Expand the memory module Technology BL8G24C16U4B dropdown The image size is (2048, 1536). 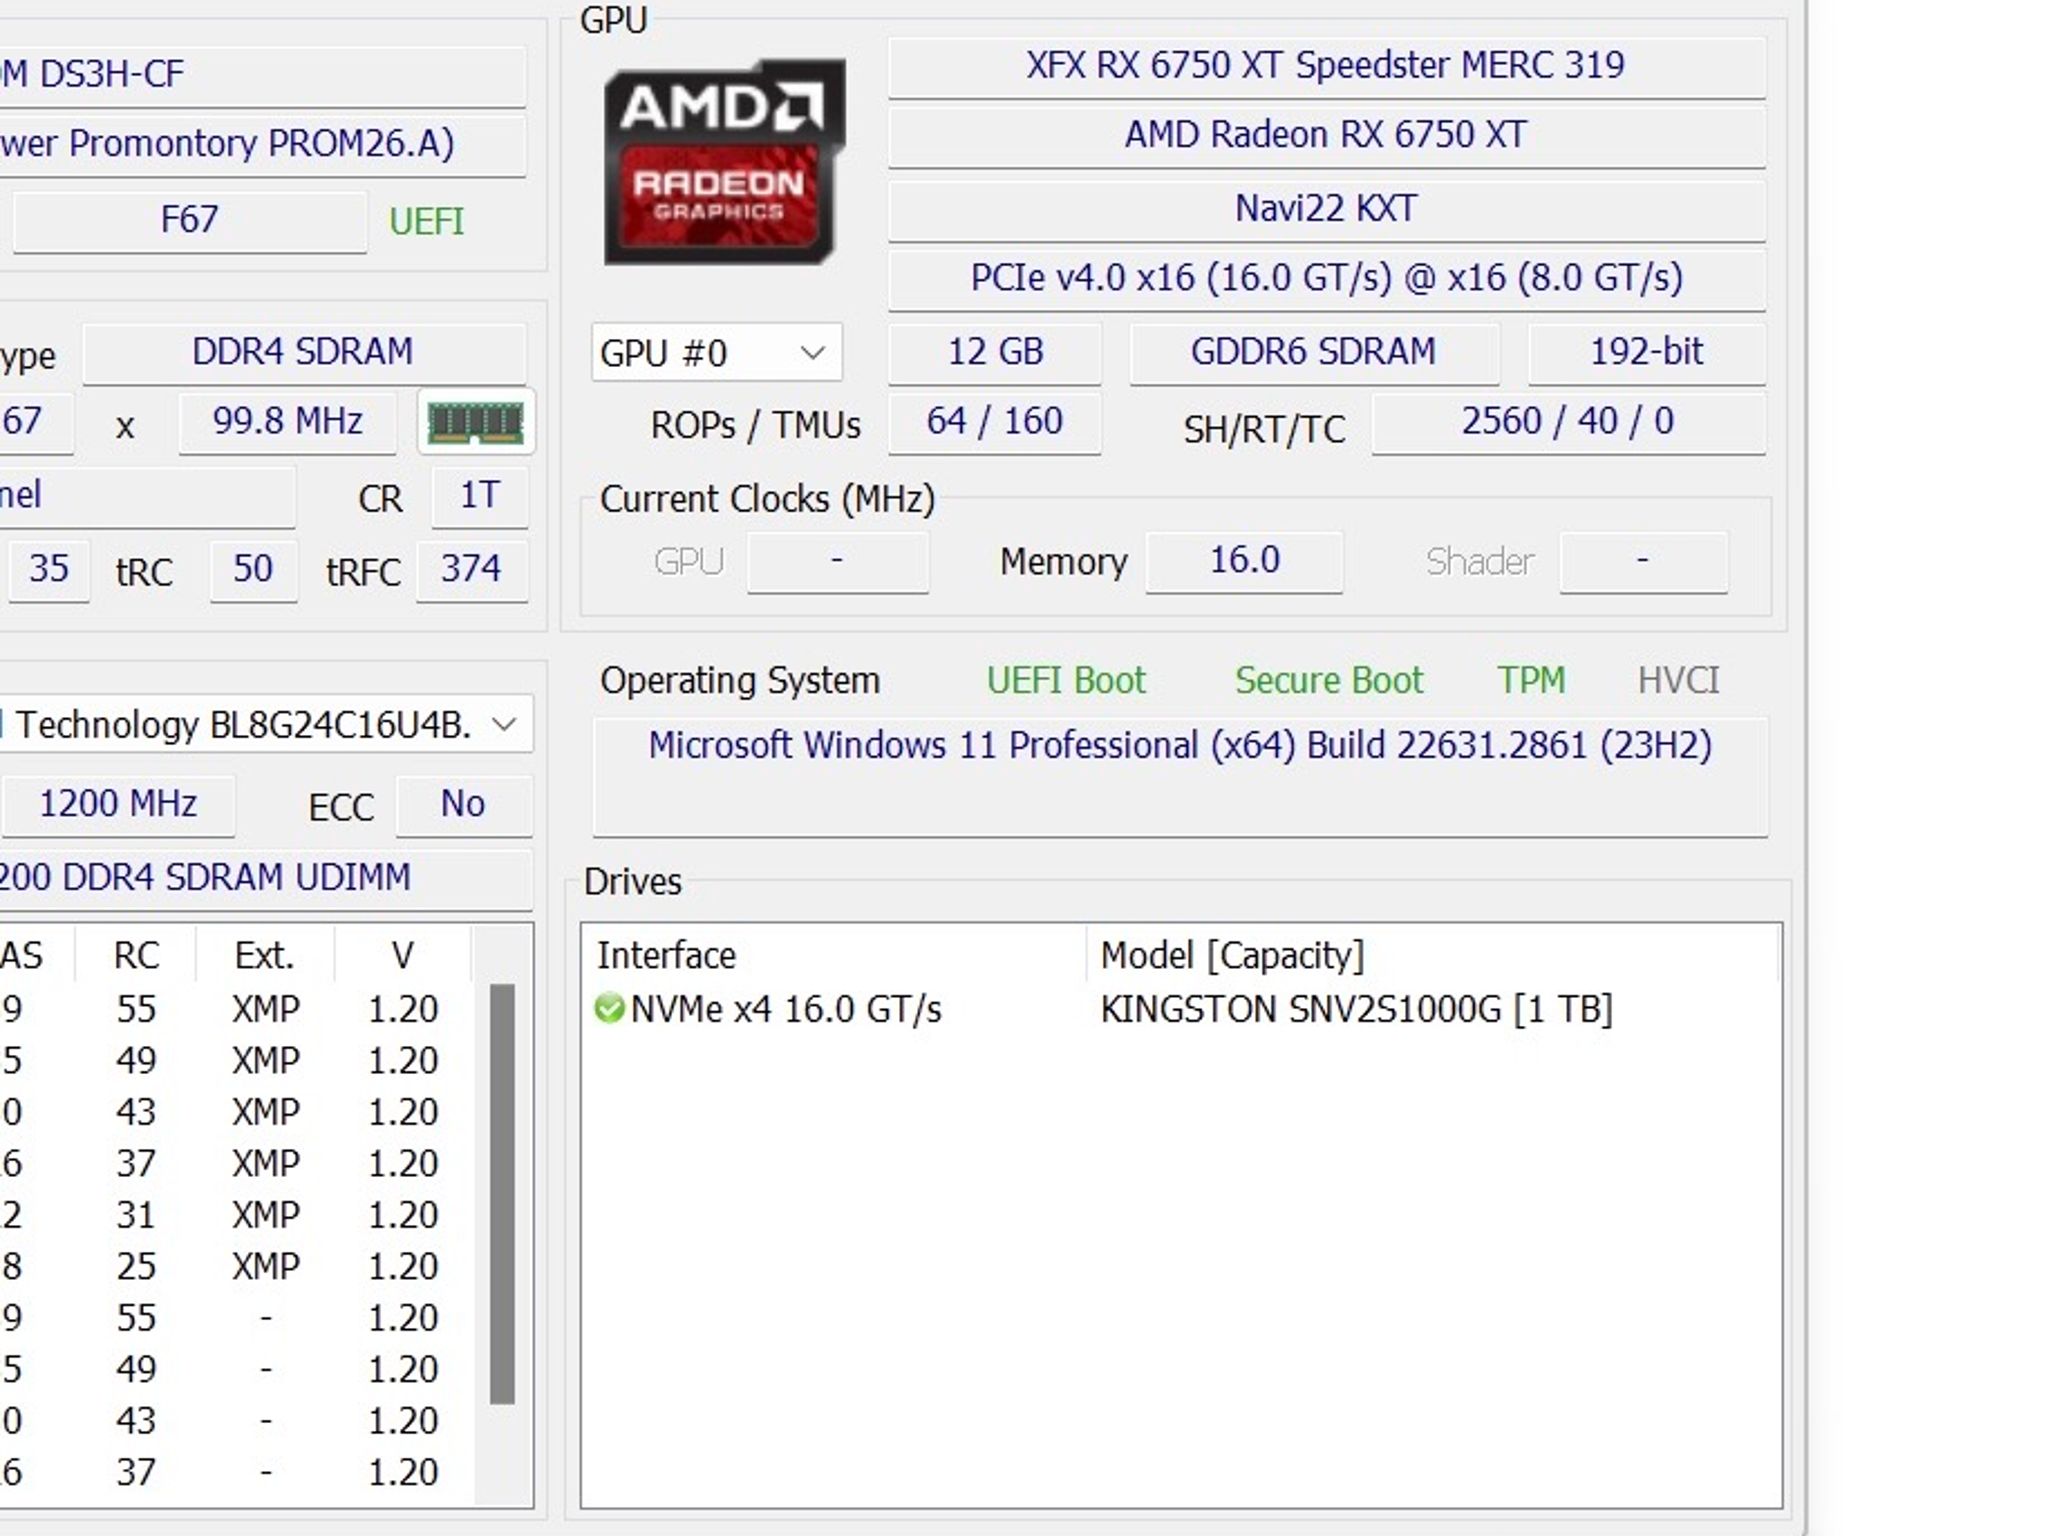266,724
